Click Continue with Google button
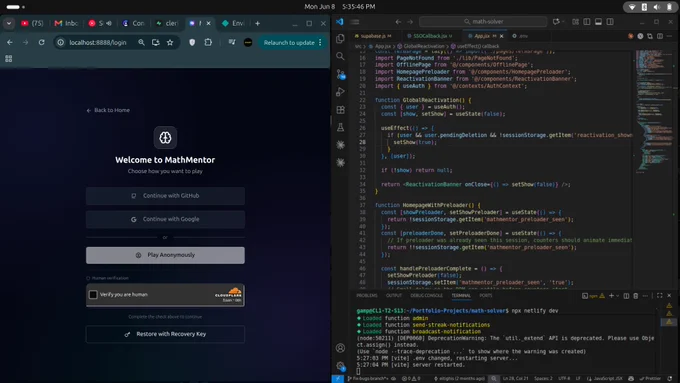The image size is (680, 383). [x=165, y=219]
